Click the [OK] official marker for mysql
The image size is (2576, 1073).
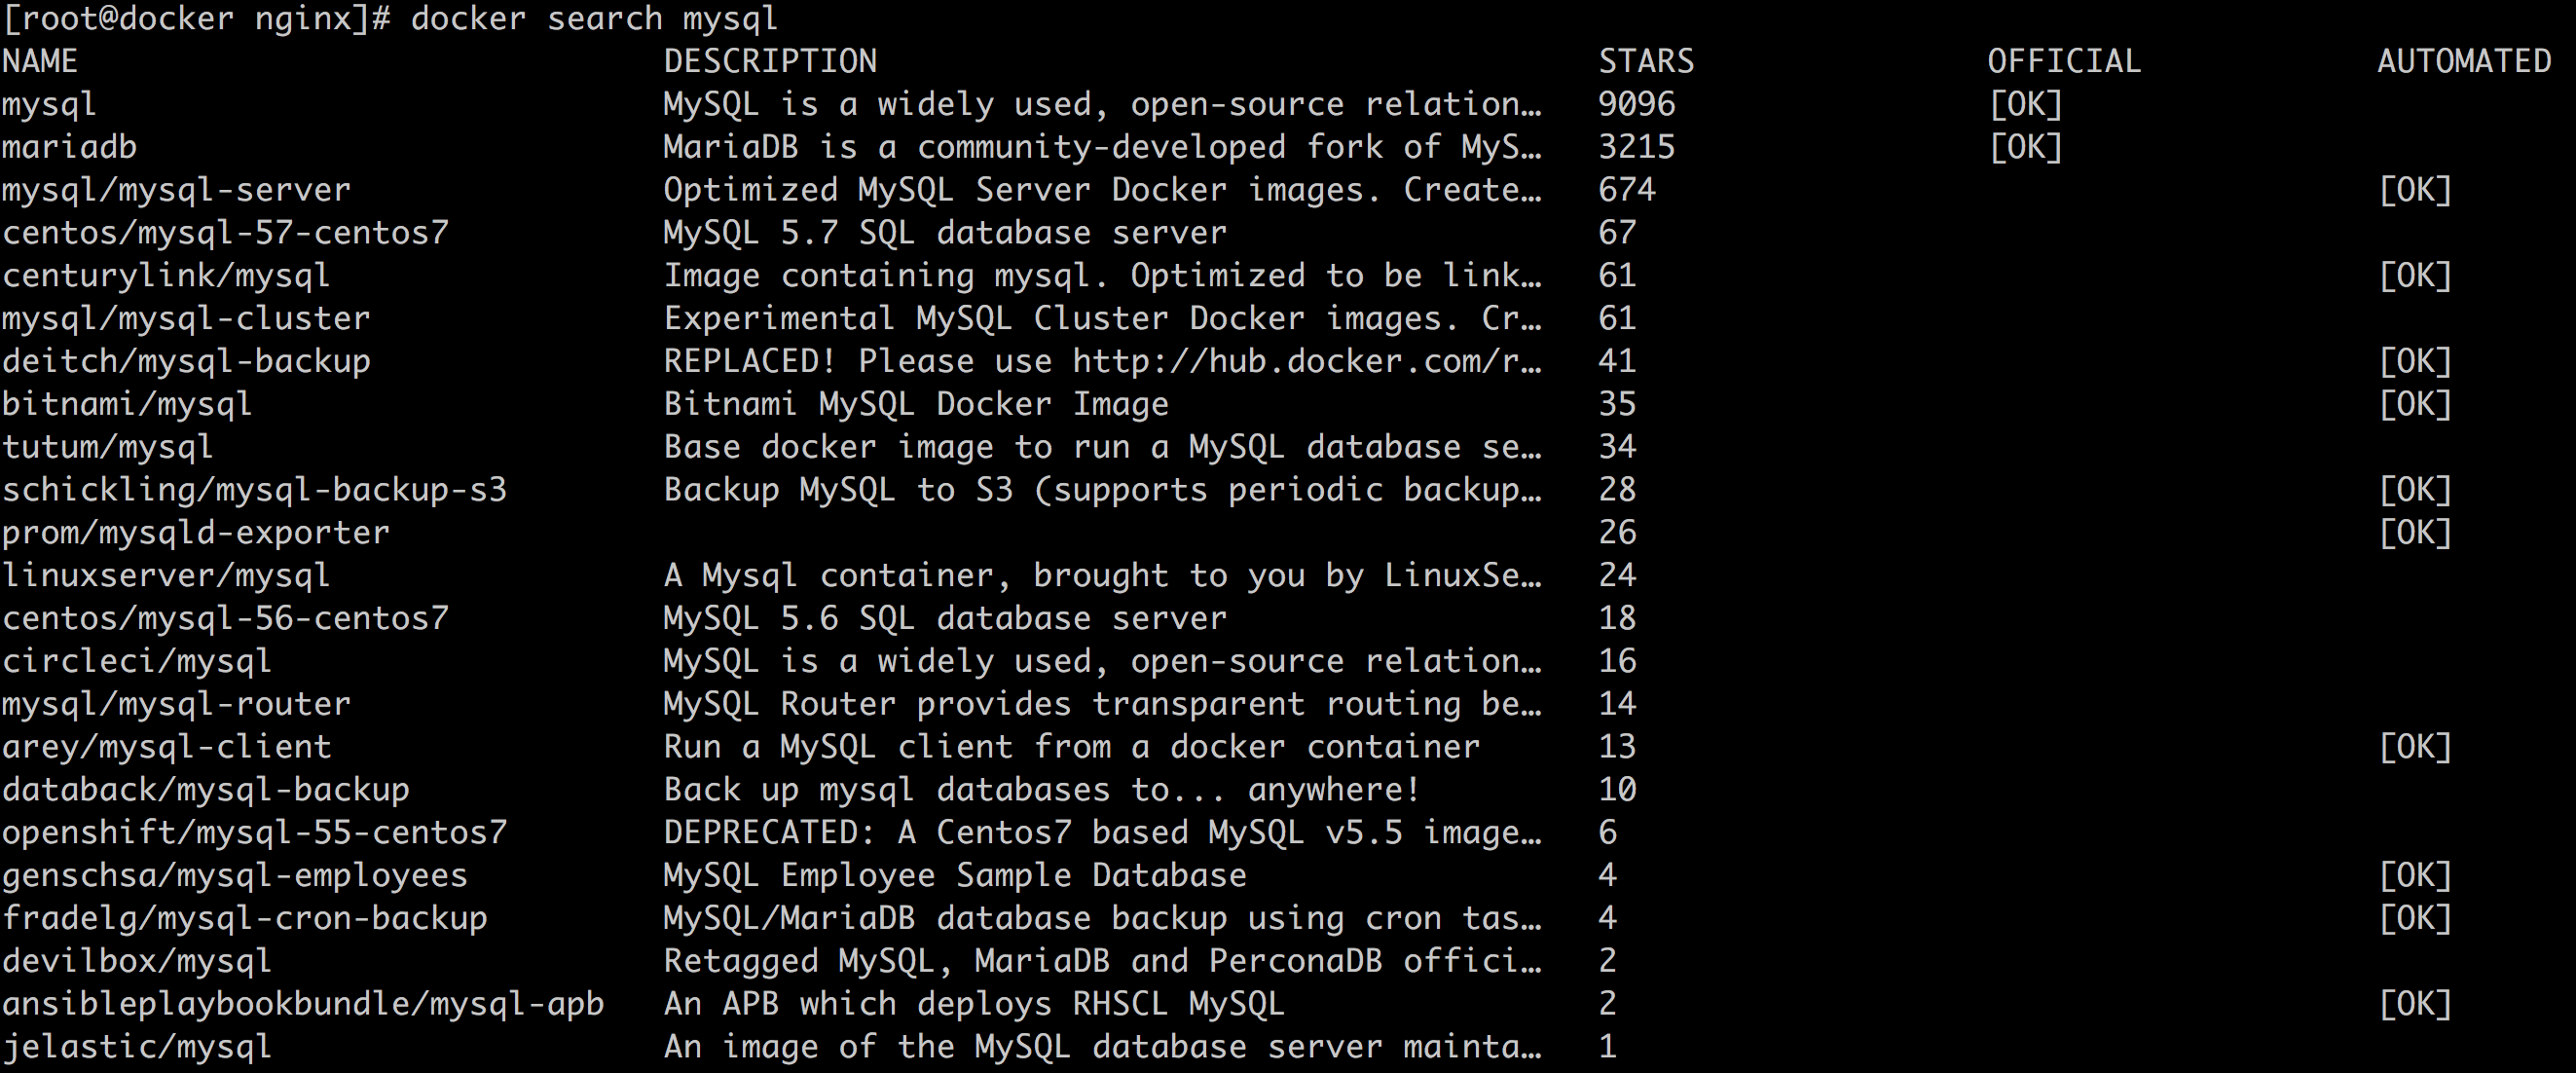[2025, 105]
